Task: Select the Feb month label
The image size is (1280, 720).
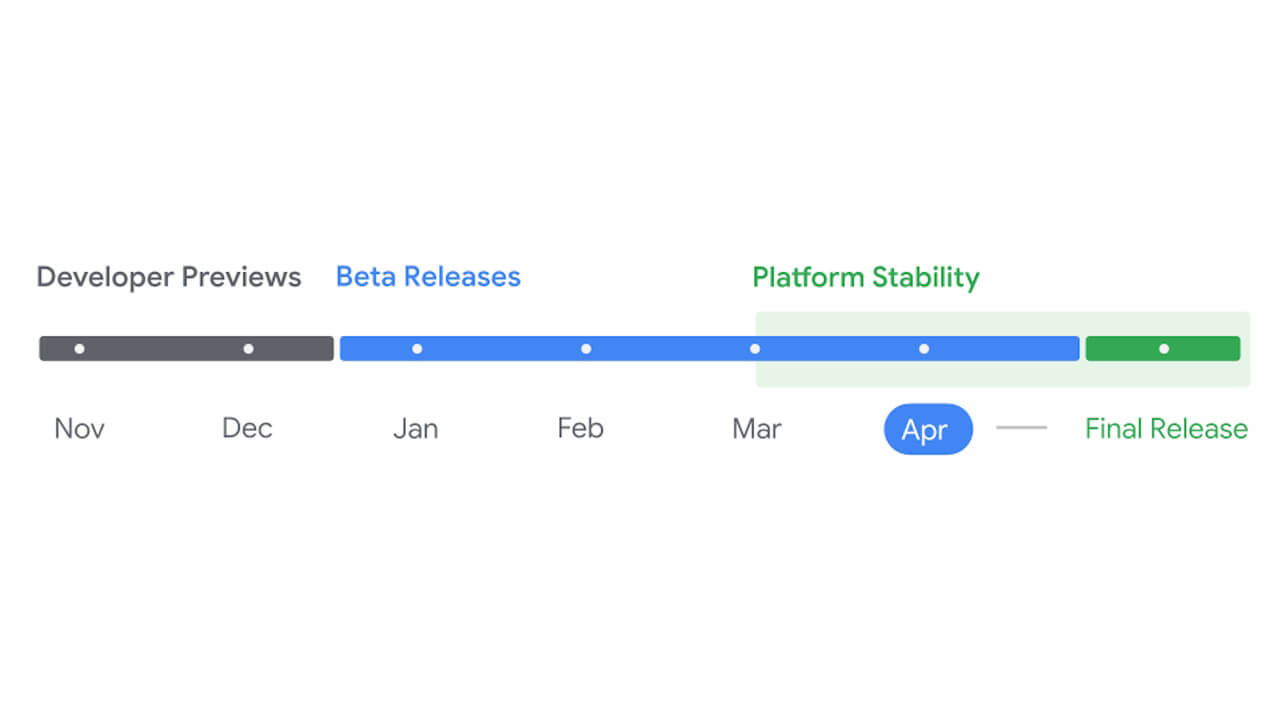Action: tap(581, 429)
